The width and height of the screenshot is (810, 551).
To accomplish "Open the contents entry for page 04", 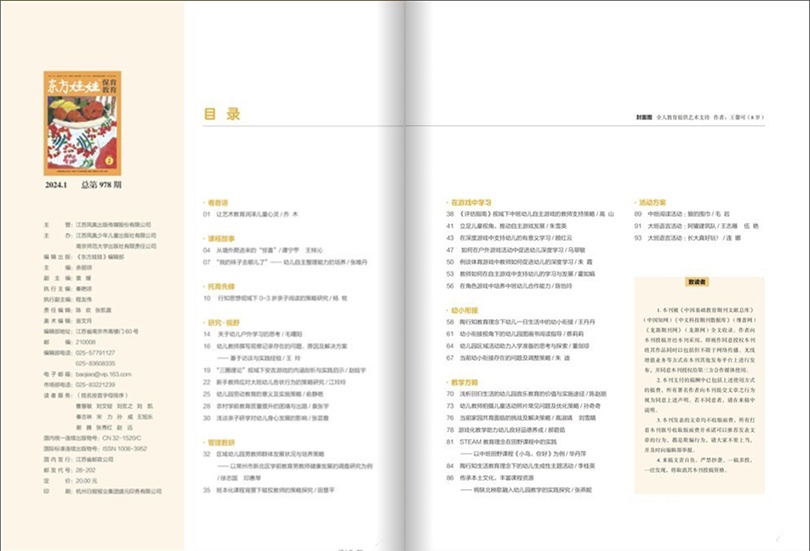I will coord(263,250).
